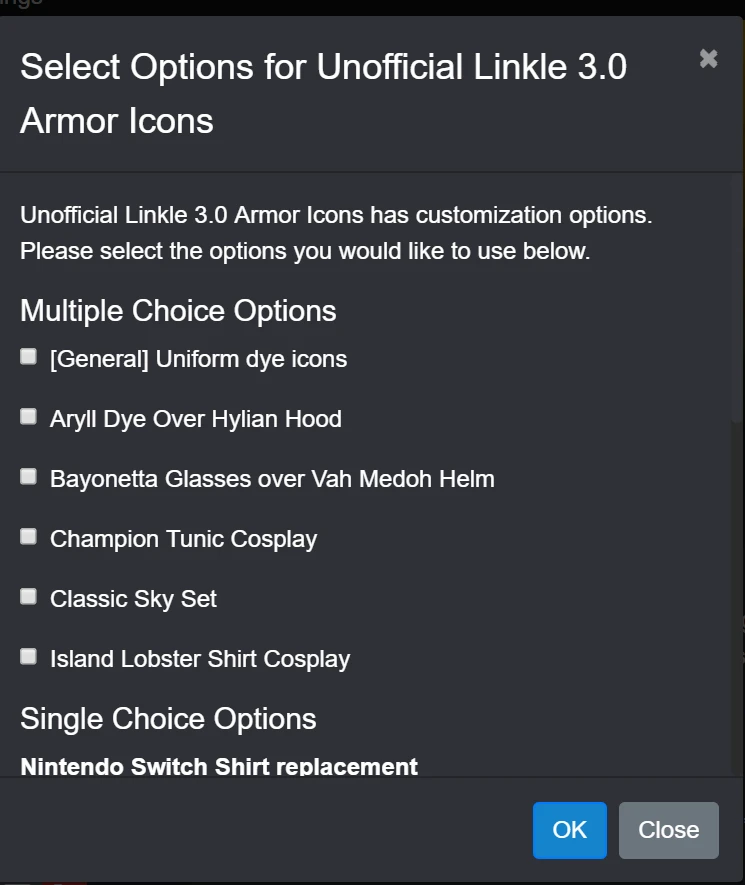Image resolution: width=745 pixels, height=885 pixels.
Task: Click the 'Multiple Choice Options' section heading
Action: tap(178, 311)
